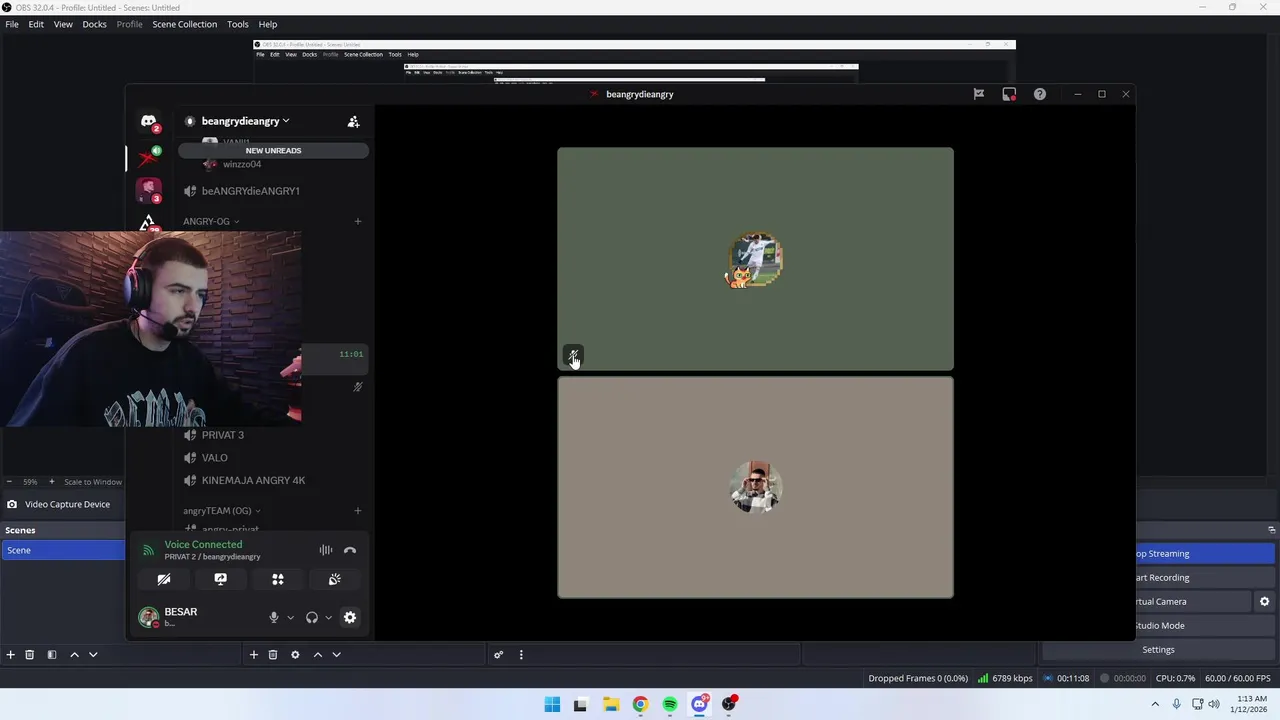1280x720 pixels.
Task: Open the OBS Tools menu
Action: tap(238, 24)
